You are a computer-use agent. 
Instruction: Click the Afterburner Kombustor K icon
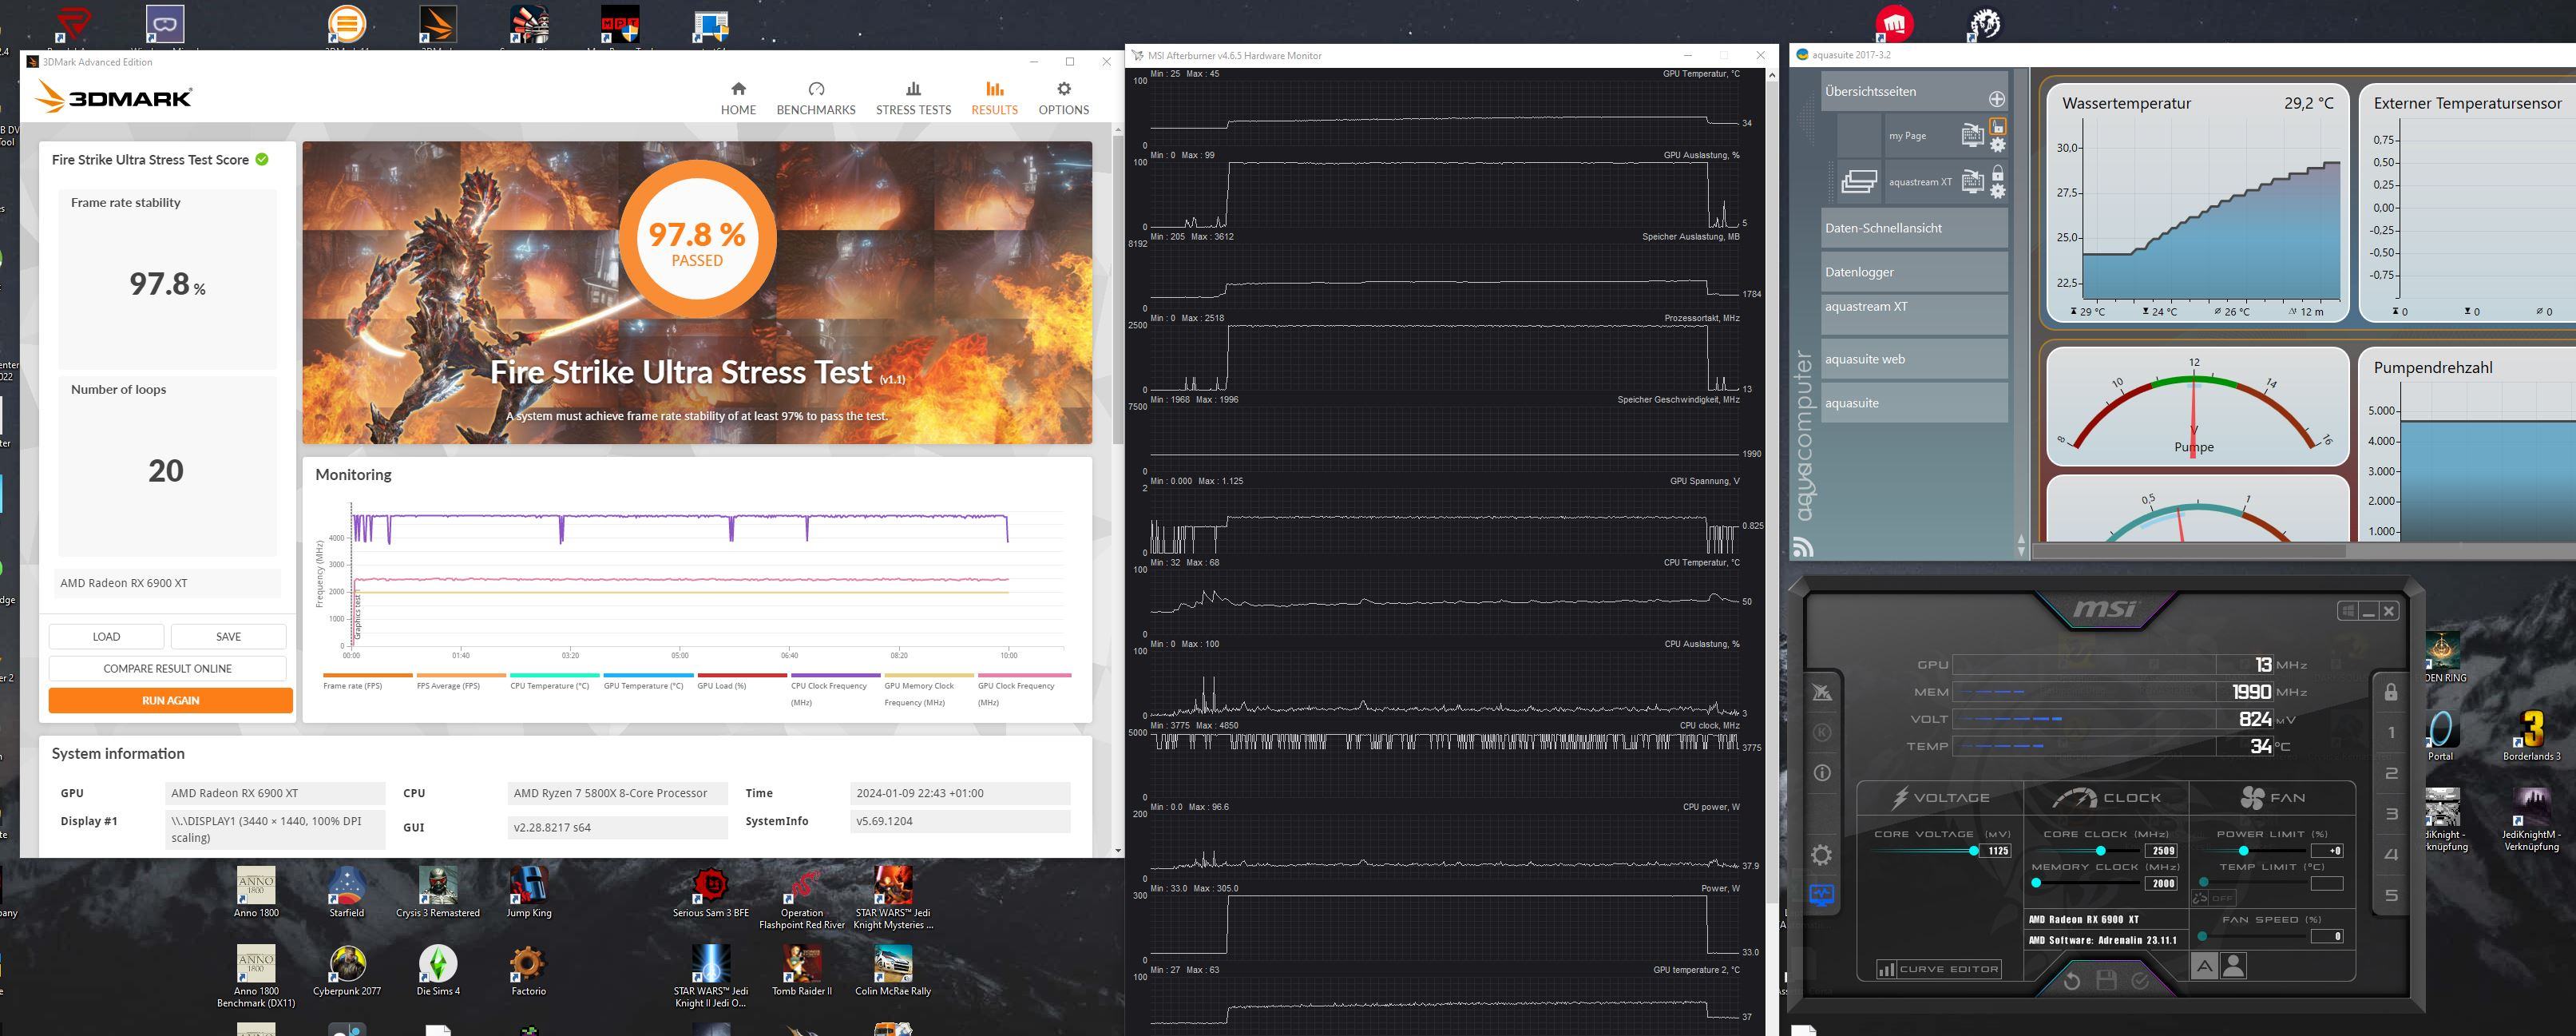coord(1822,733)
